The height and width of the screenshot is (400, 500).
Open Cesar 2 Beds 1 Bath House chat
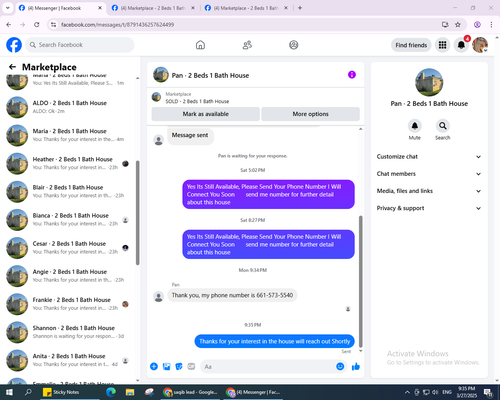[69, 248]
